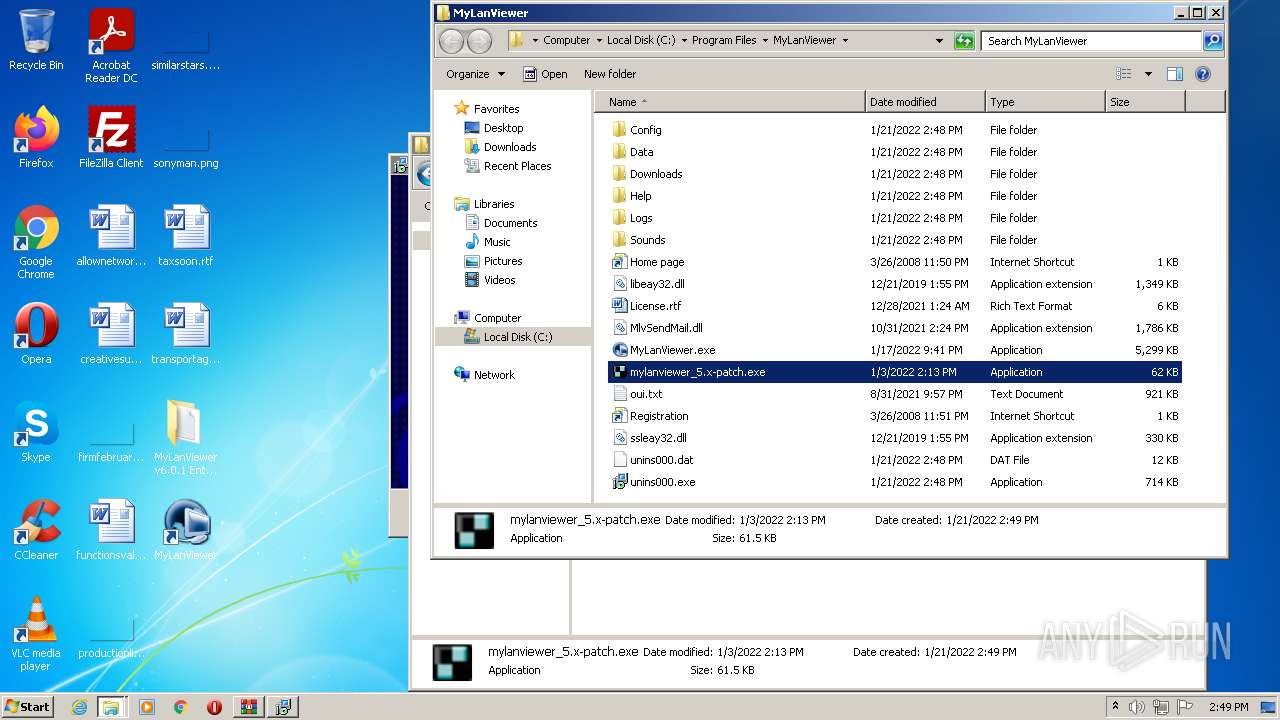Expand the address bar history dropdown
The width and height of the screenshot is (1280, 720).
939,41
